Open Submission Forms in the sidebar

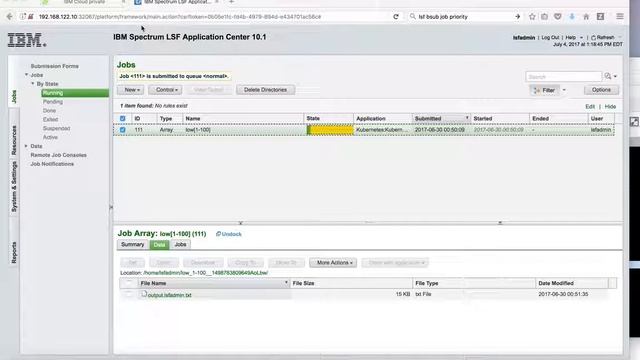pyautogui.click(x=55, y=66)
